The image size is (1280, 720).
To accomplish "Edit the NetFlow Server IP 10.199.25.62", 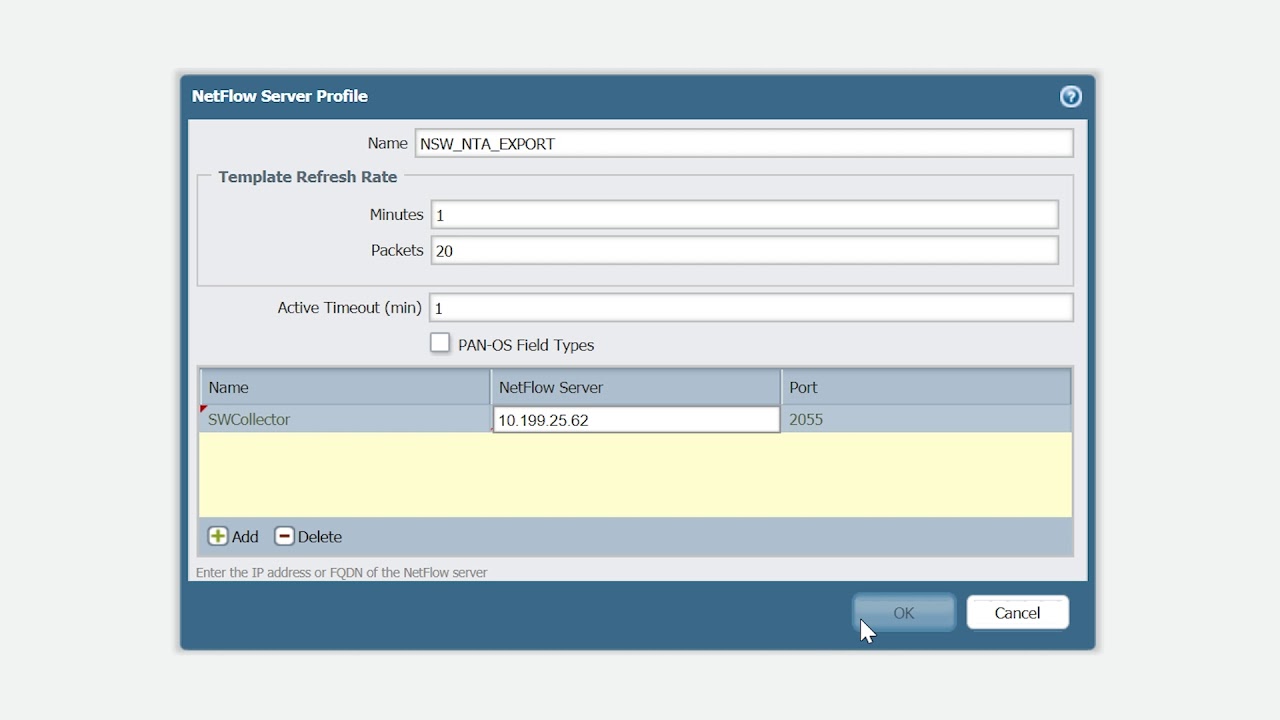I will click(x=636, y=420).
